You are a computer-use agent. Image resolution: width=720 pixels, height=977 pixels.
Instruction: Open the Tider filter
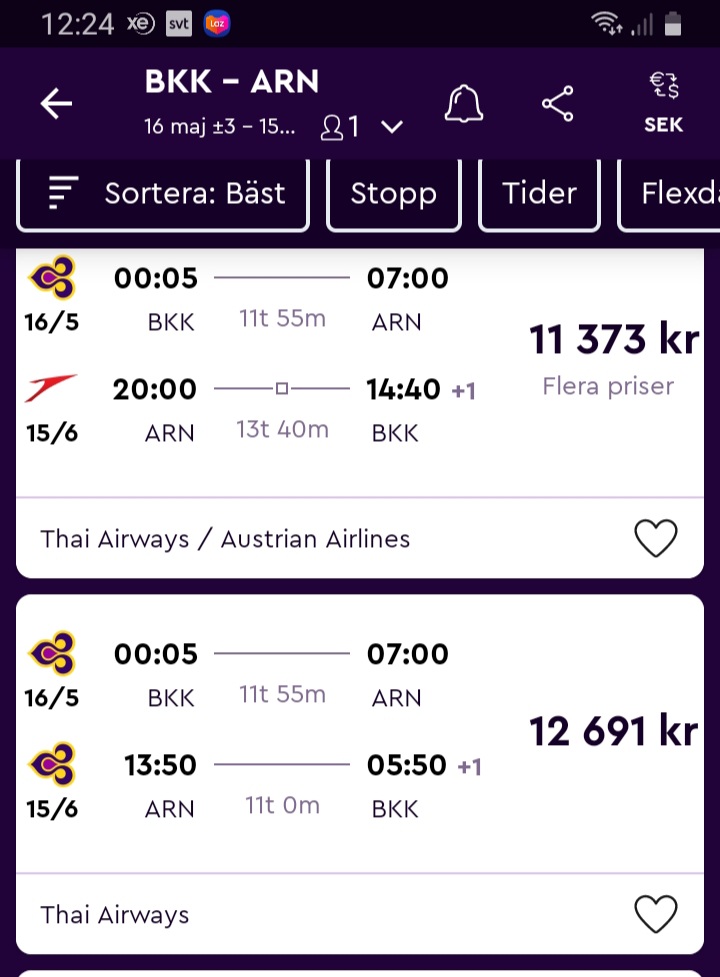(539, 193)
